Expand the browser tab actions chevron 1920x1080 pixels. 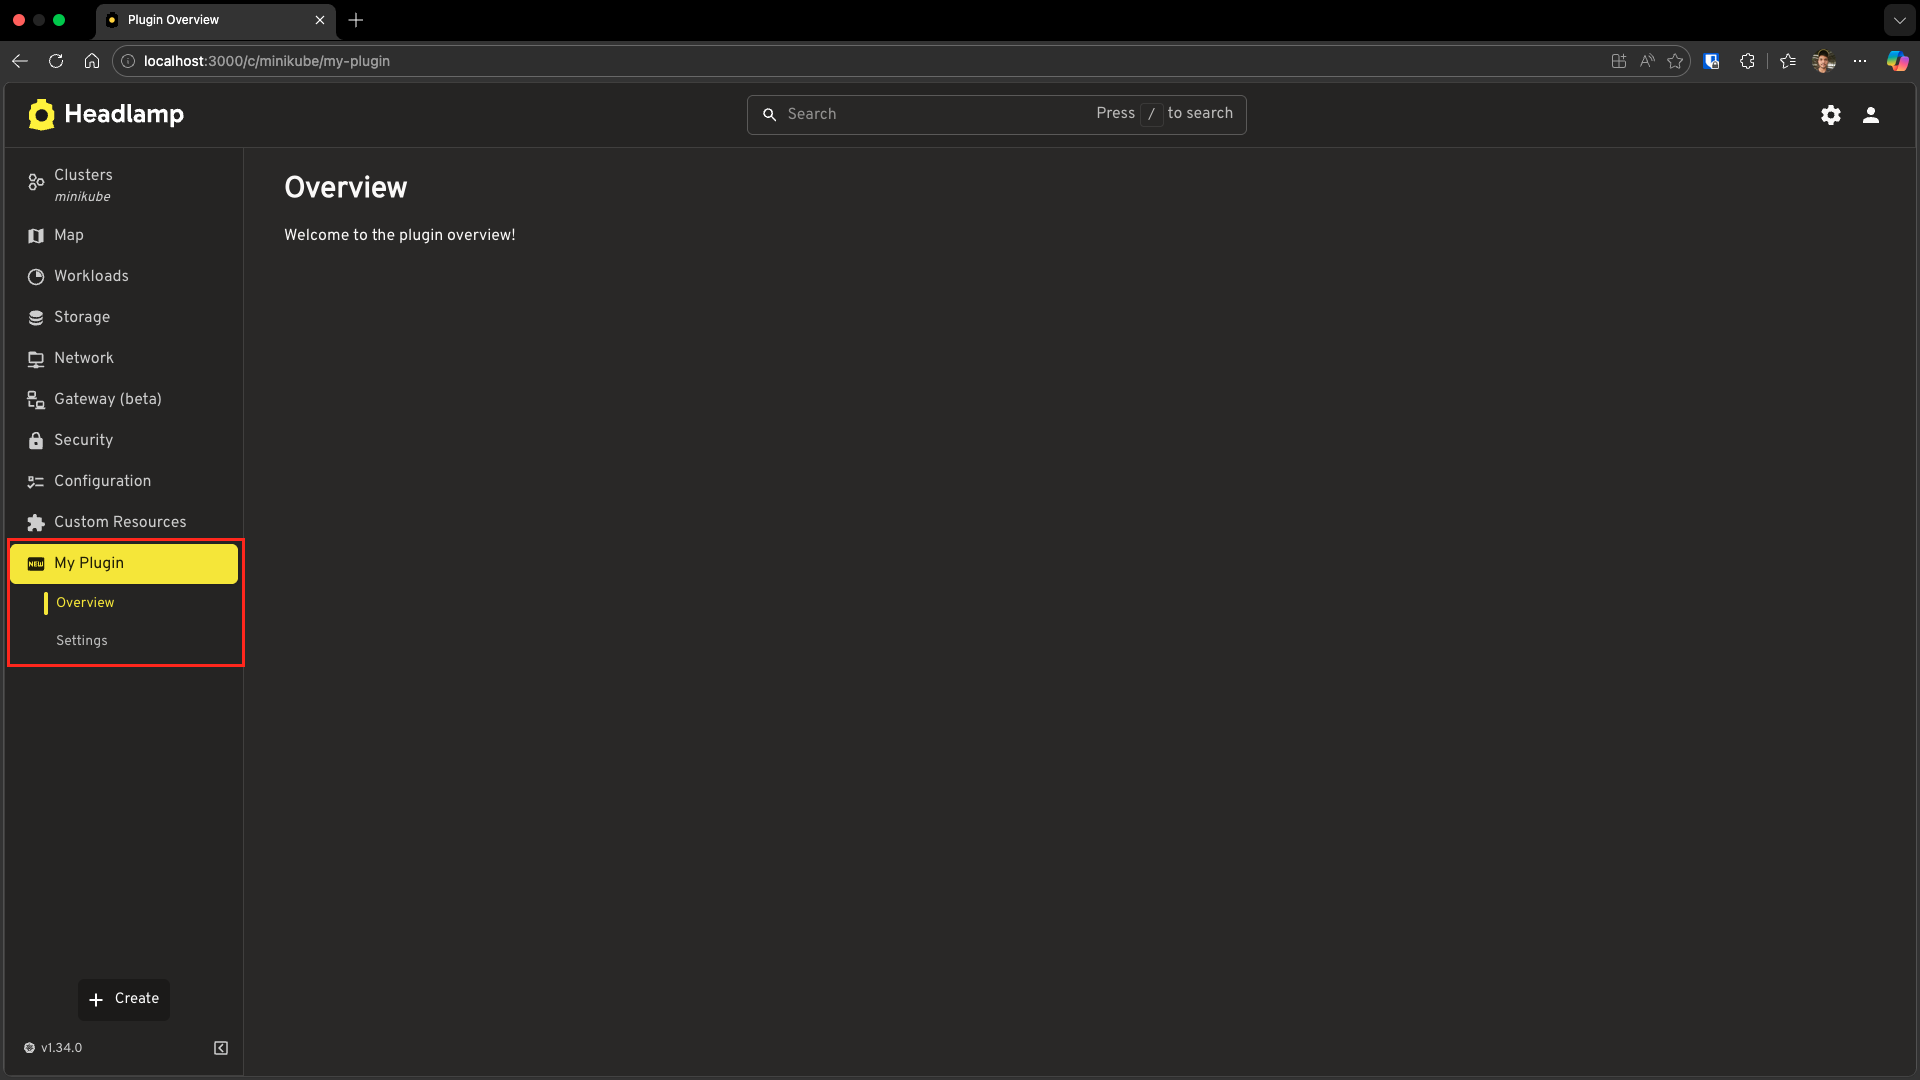click(1899, 20)
